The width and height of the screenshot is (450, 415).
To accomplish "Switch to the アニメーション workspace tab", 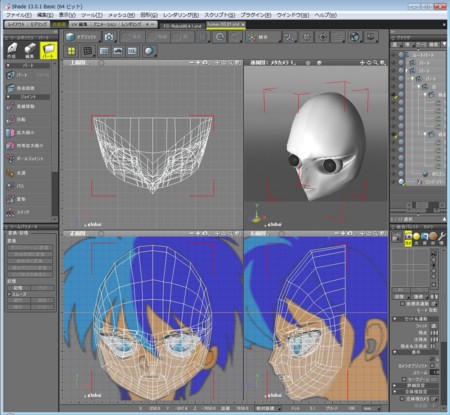I will click(105, 25).
